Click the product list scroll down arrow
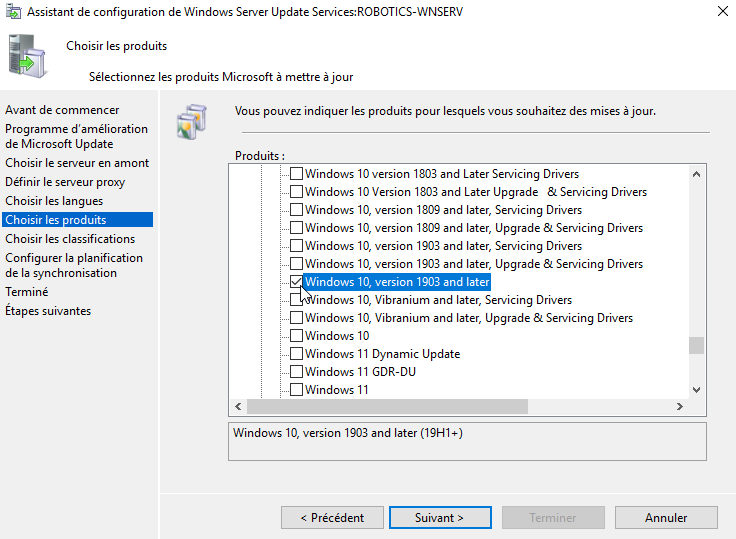 click(697, 390)
